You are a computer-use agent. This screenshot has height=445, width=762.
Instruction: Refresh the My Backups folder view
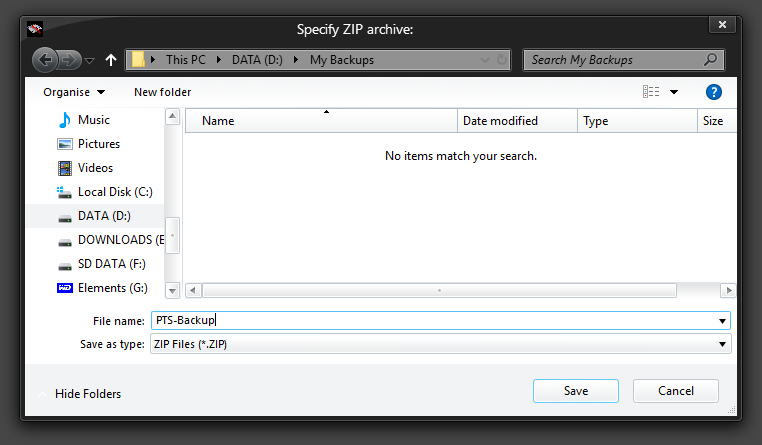tap(502, 60)
